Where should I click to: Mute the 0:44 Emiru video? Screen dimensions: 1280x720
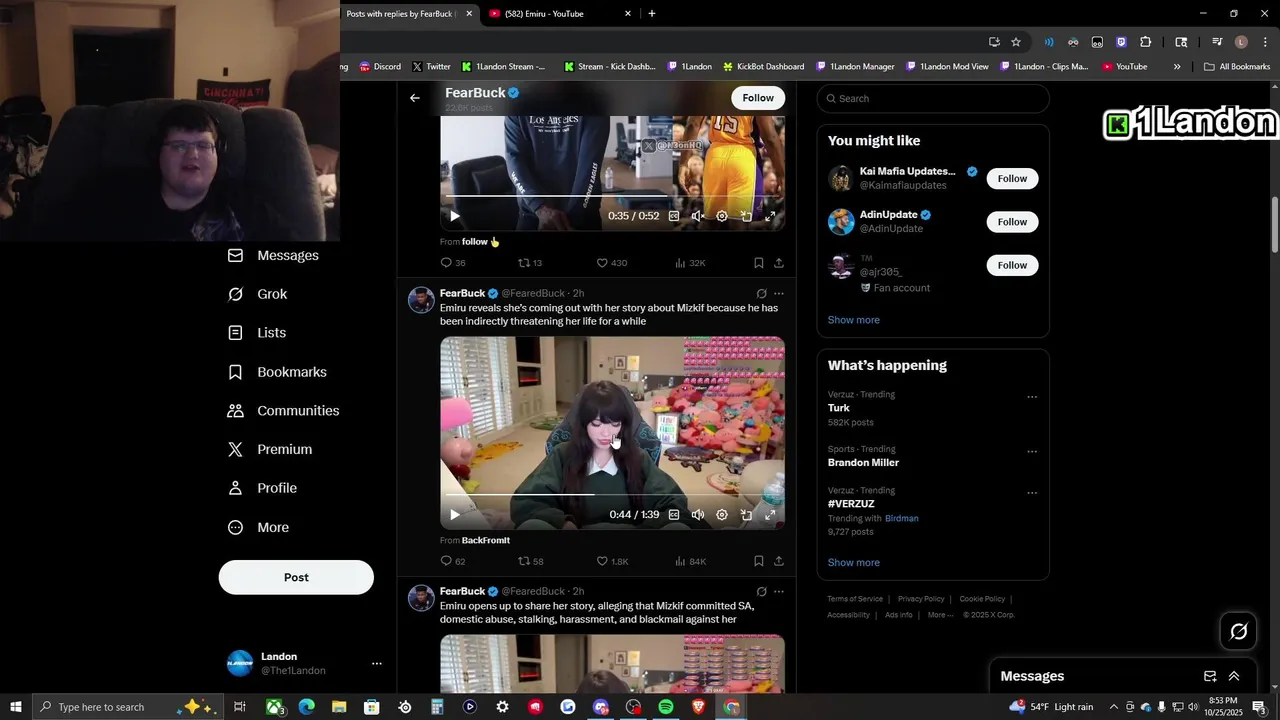pos(698,515)
